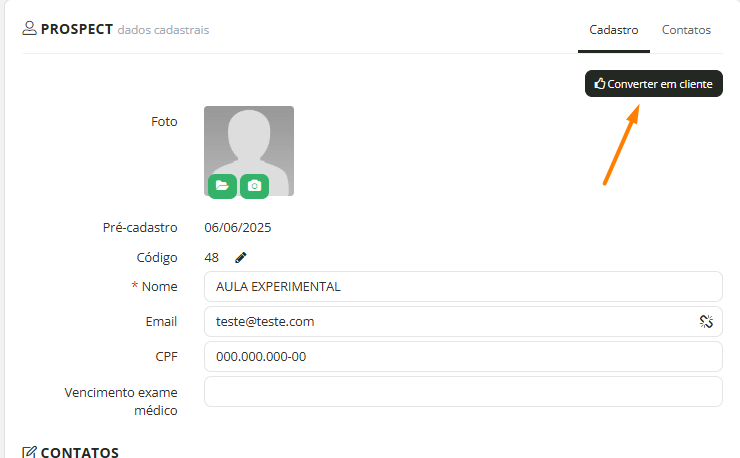The height and width of the screenshot is (458, 740).
Task: Click the 'dados cadastrais' subtitle
Action: tap(163, 30)
